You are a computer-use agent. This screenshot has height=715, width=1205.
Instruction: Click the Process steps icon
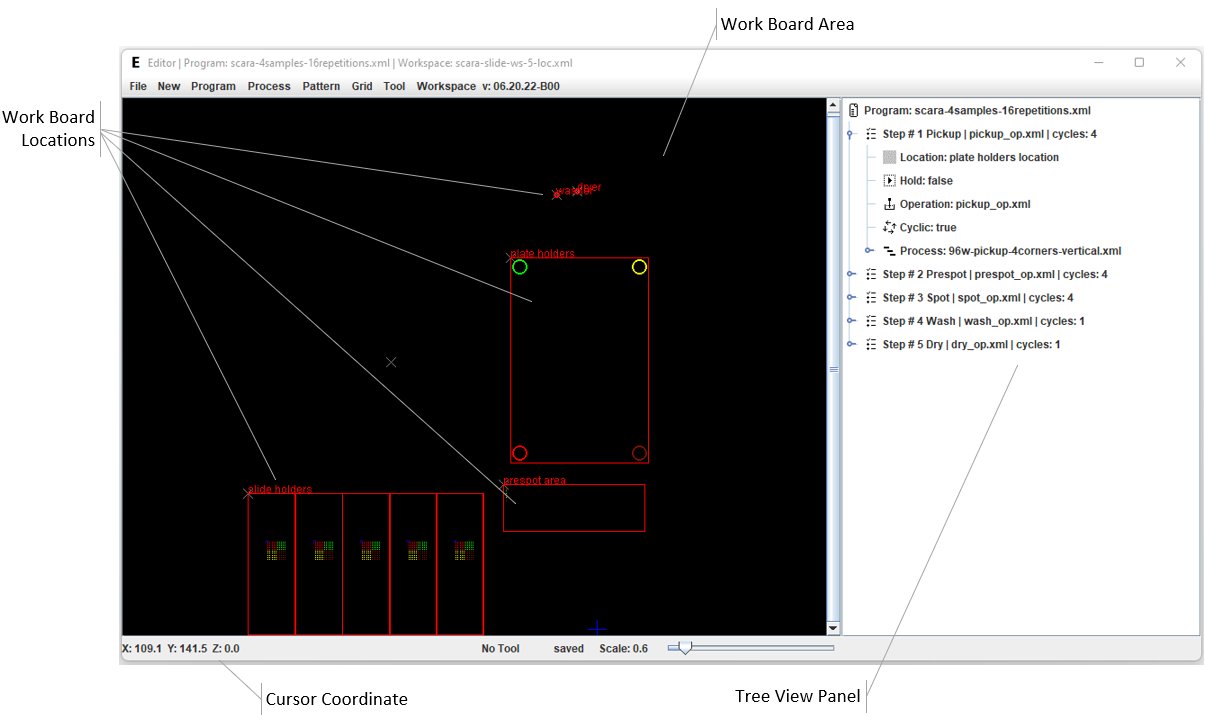[x=889, y=251]
